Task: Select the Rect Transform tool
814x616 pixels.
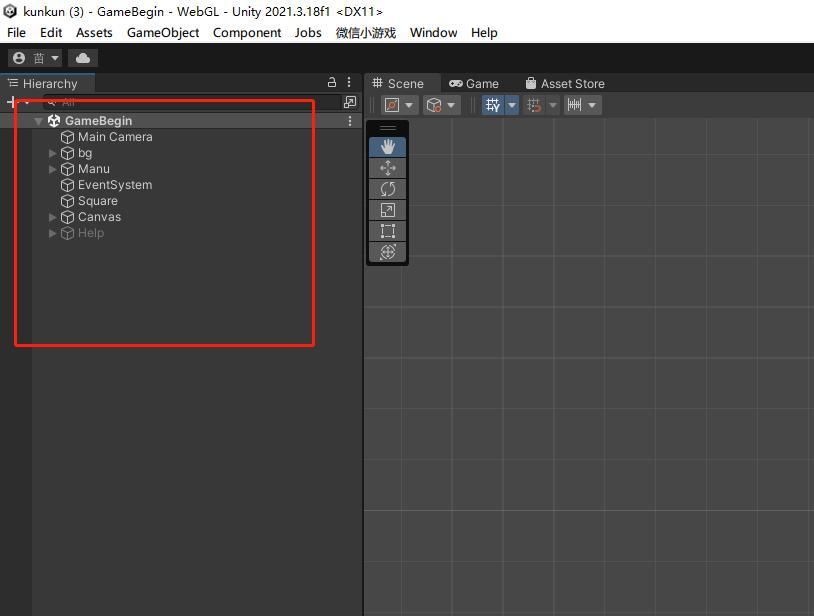Action: point(388,231)
